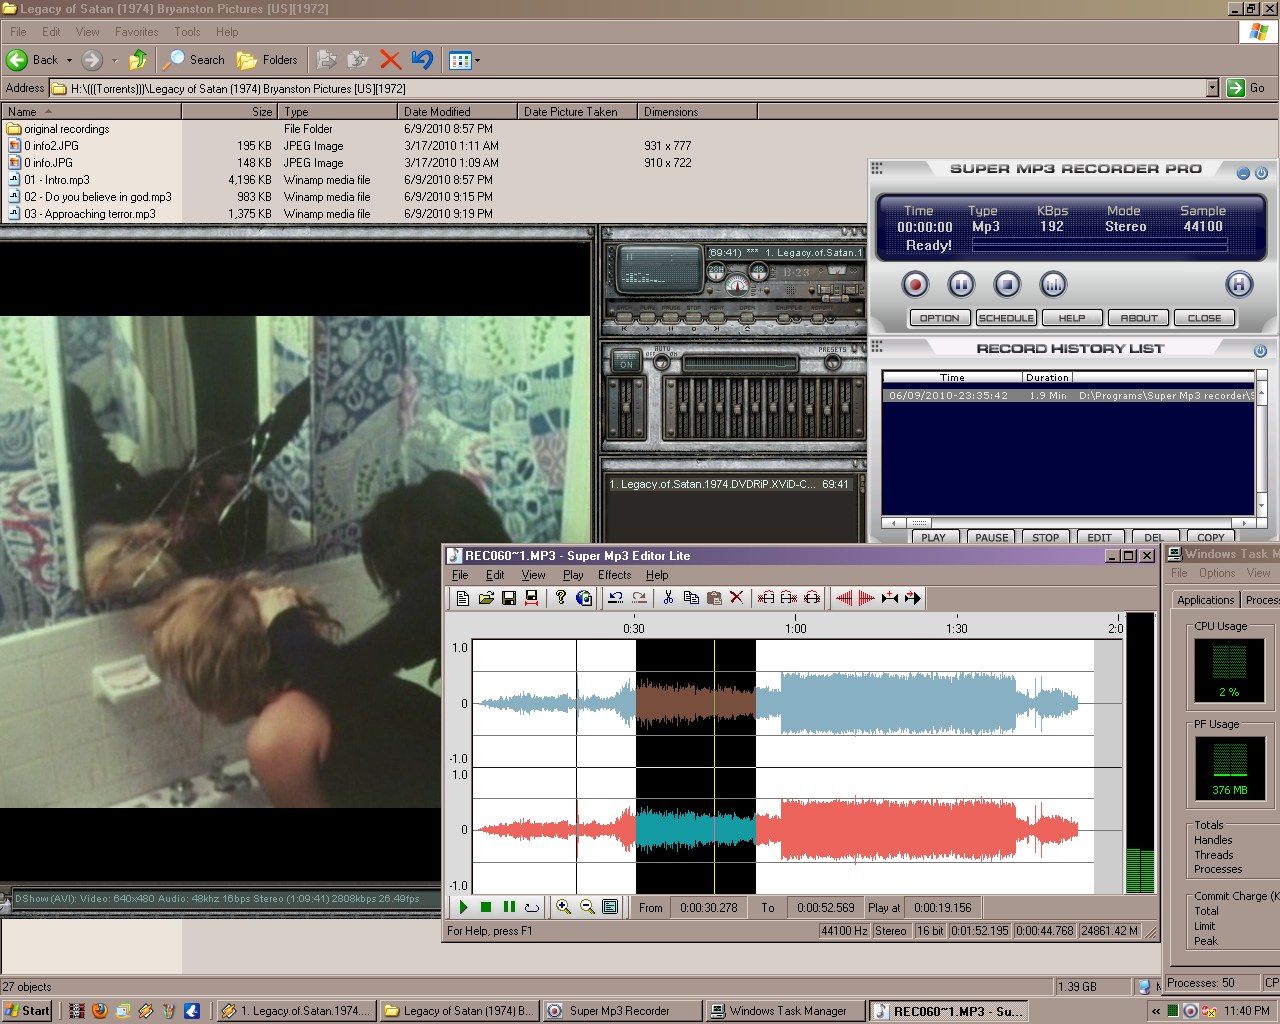Play audio in Mp3 Editor
This screenshot has height=1024, width=1280.
[x=463, y=907]
